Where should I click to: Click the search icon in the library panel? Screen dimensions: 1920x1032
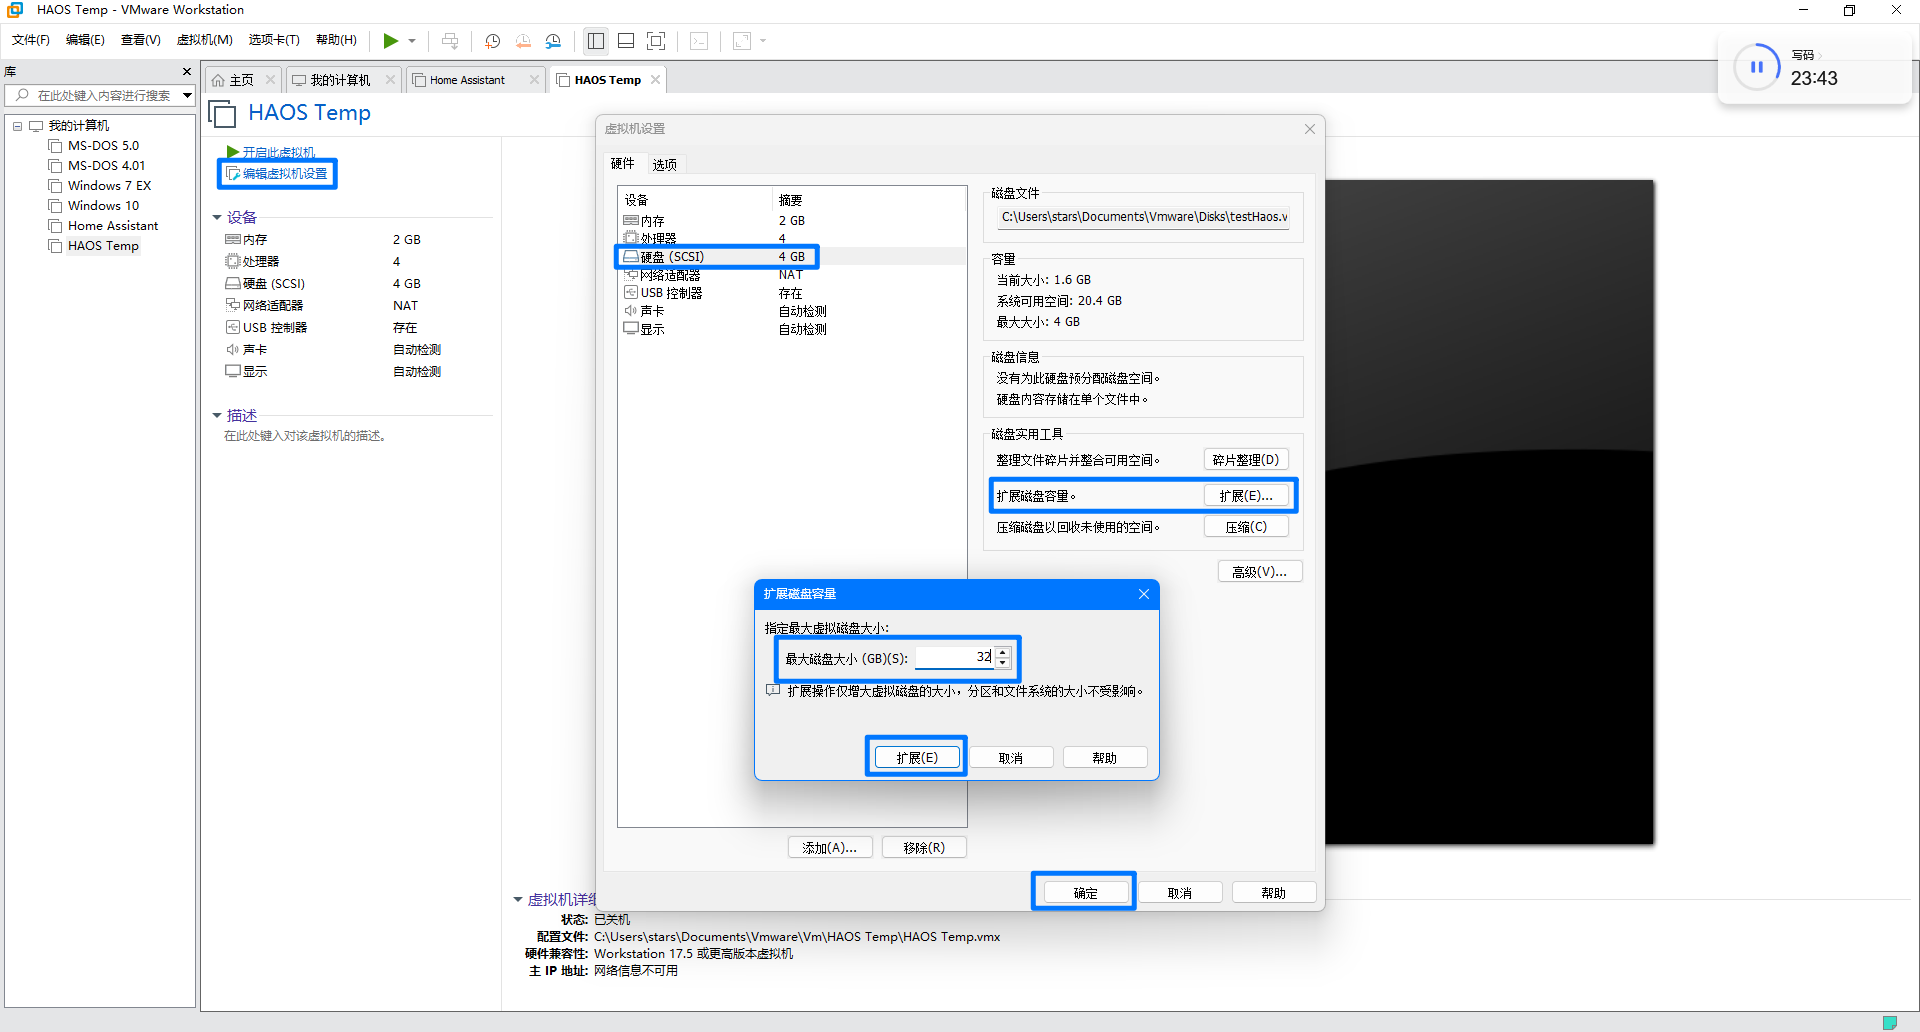click(x=23, y=96)
